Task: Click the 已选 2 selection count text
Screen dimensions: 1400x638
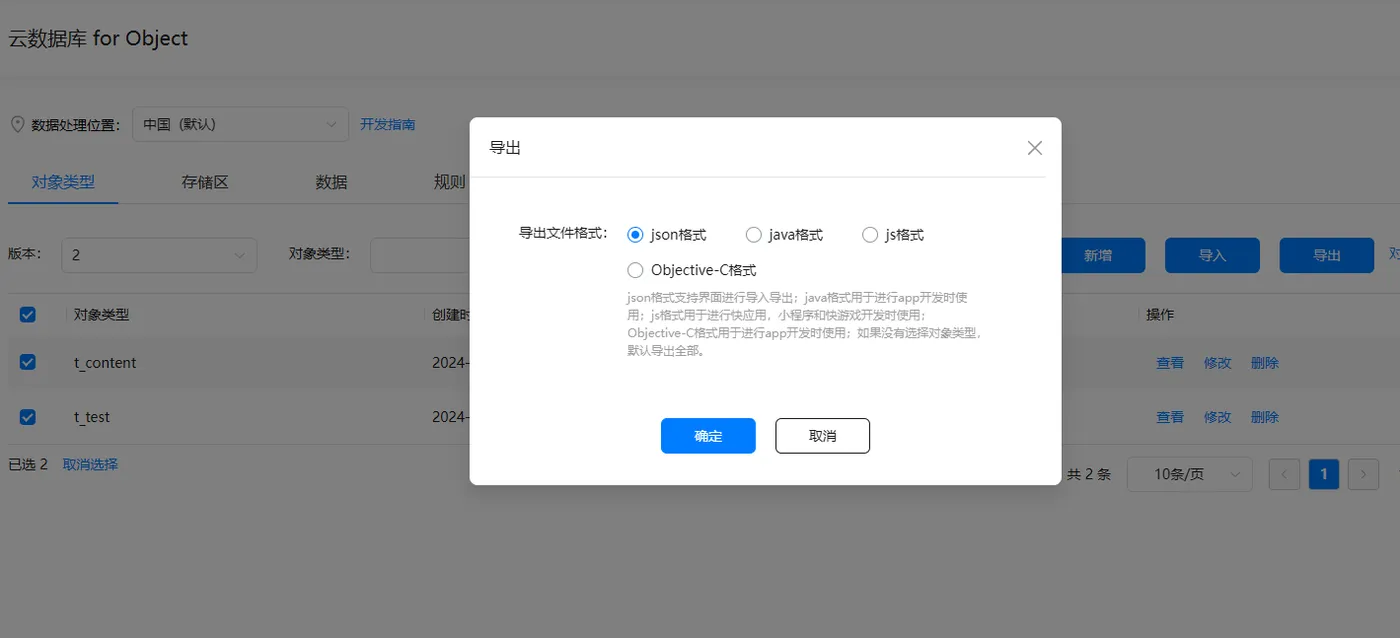Action: pos(28,464)
